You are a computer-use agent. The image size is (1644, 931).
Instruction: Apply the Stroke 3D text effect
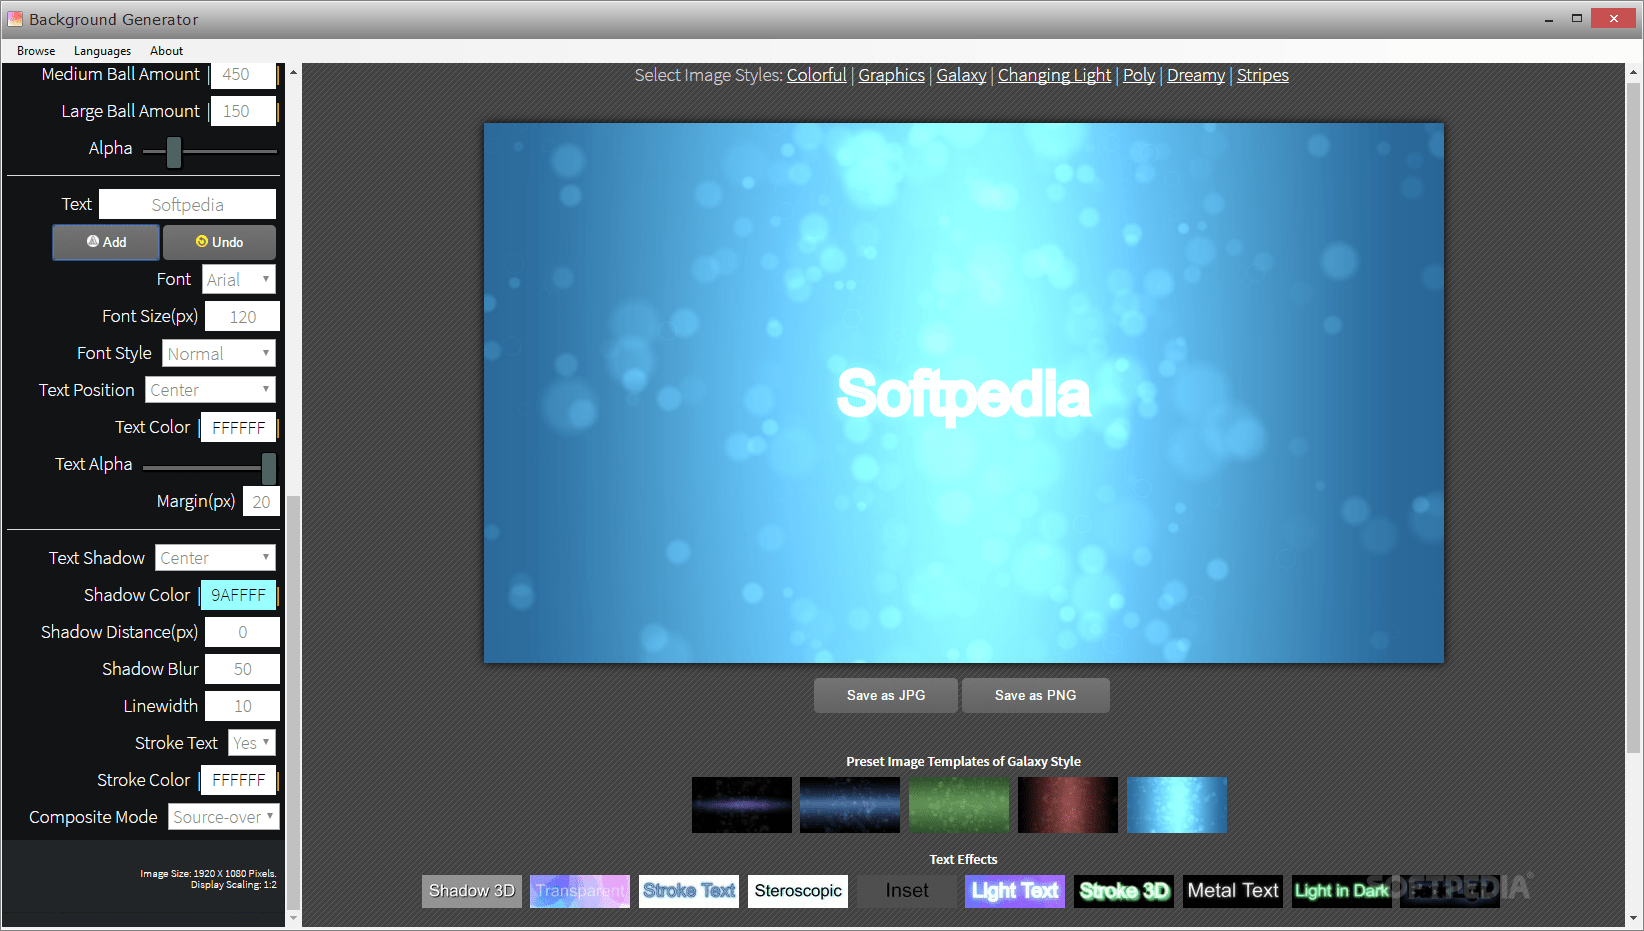tap(1124, 891)
